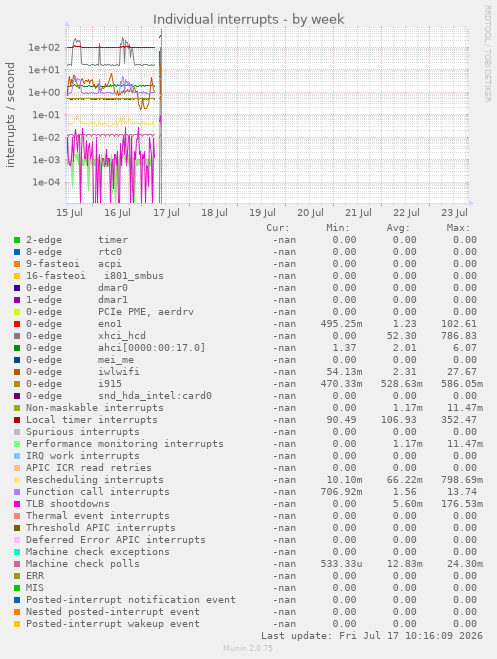This screenshot has width=497, height=659.
Task: Select the 'dmar1' legend label
Action: tap(113, 300)
